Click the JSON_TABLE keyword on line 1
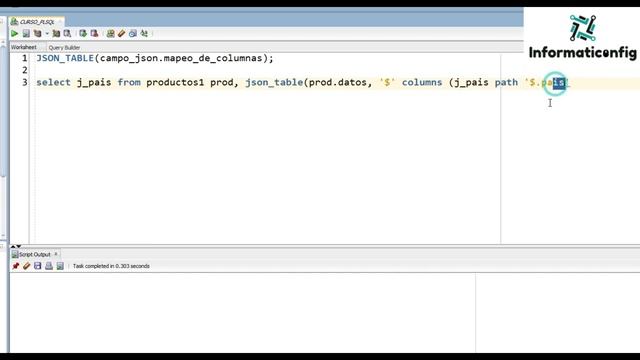This screenshot has width=640, height=360. tap(65, 58)
